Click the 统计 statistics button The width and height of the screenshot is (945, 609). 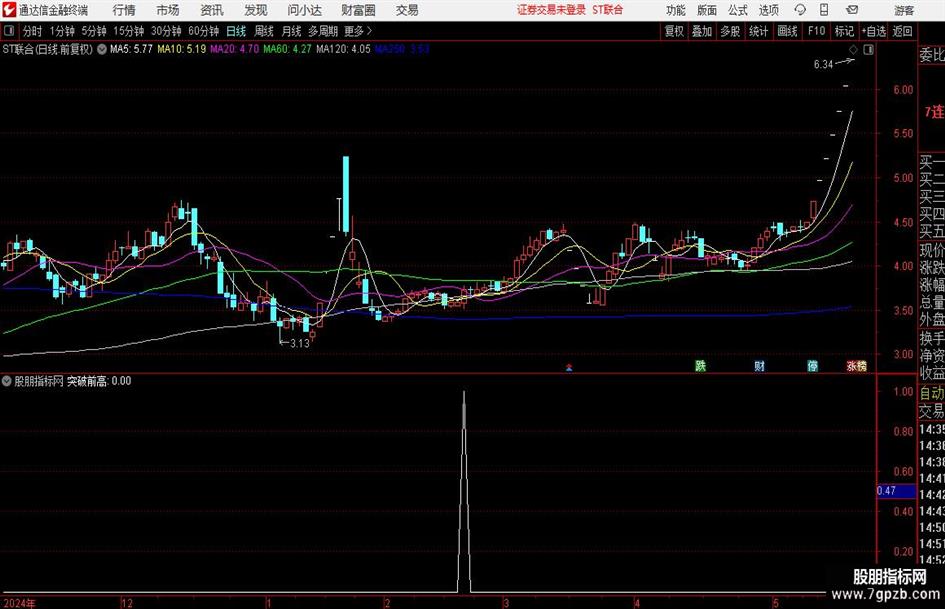pyautogui.click(x=758, y=31)
